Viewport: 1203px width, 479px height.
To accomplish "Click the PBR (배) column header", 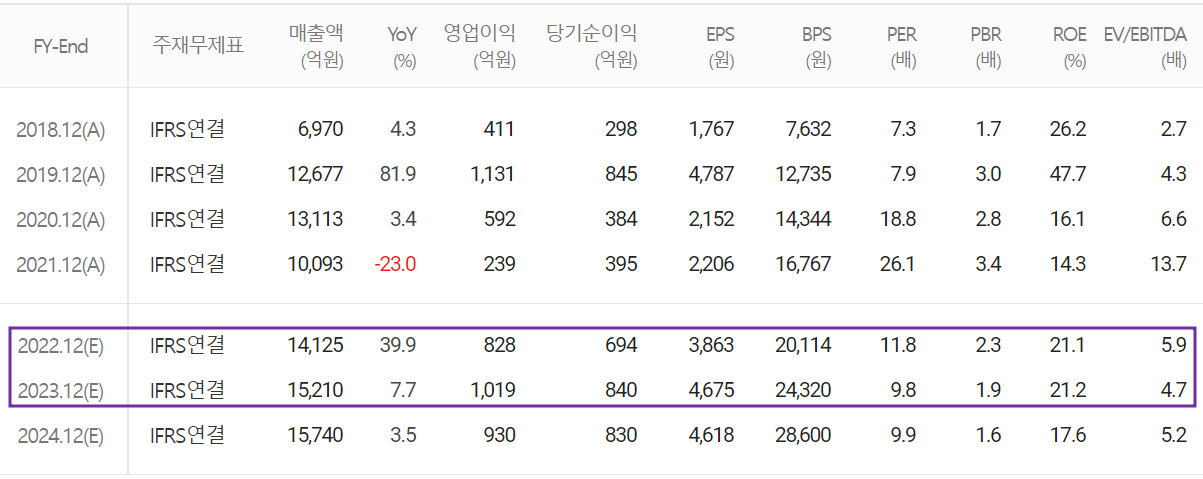I will (986, 46).
